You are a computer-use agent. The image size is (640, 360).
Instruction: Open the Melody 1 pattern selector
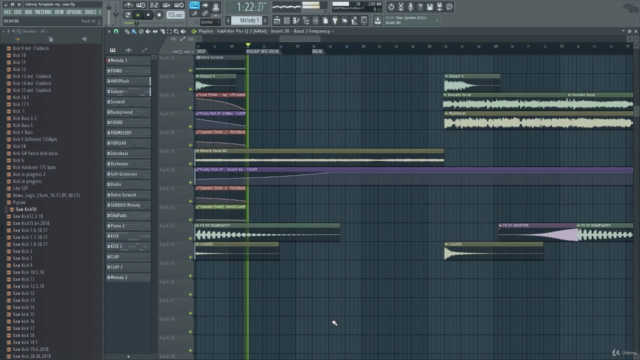click(247, 20)
